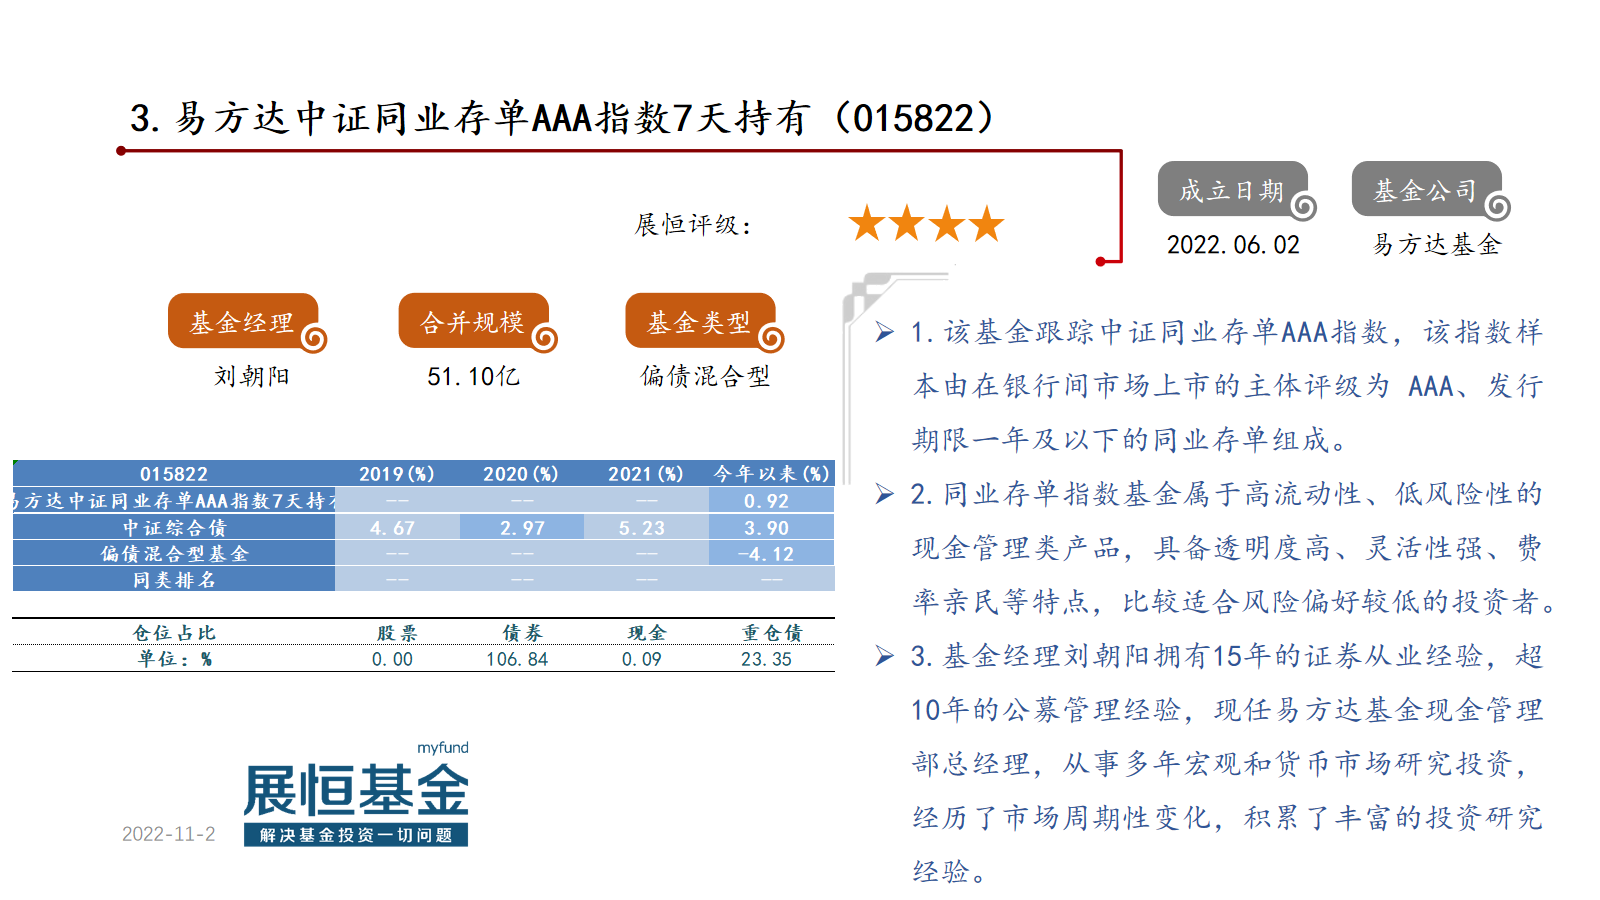Select the 展恒评级 label
The image size is (1600, 900).
pyautogui.click(x=692, y=225)
